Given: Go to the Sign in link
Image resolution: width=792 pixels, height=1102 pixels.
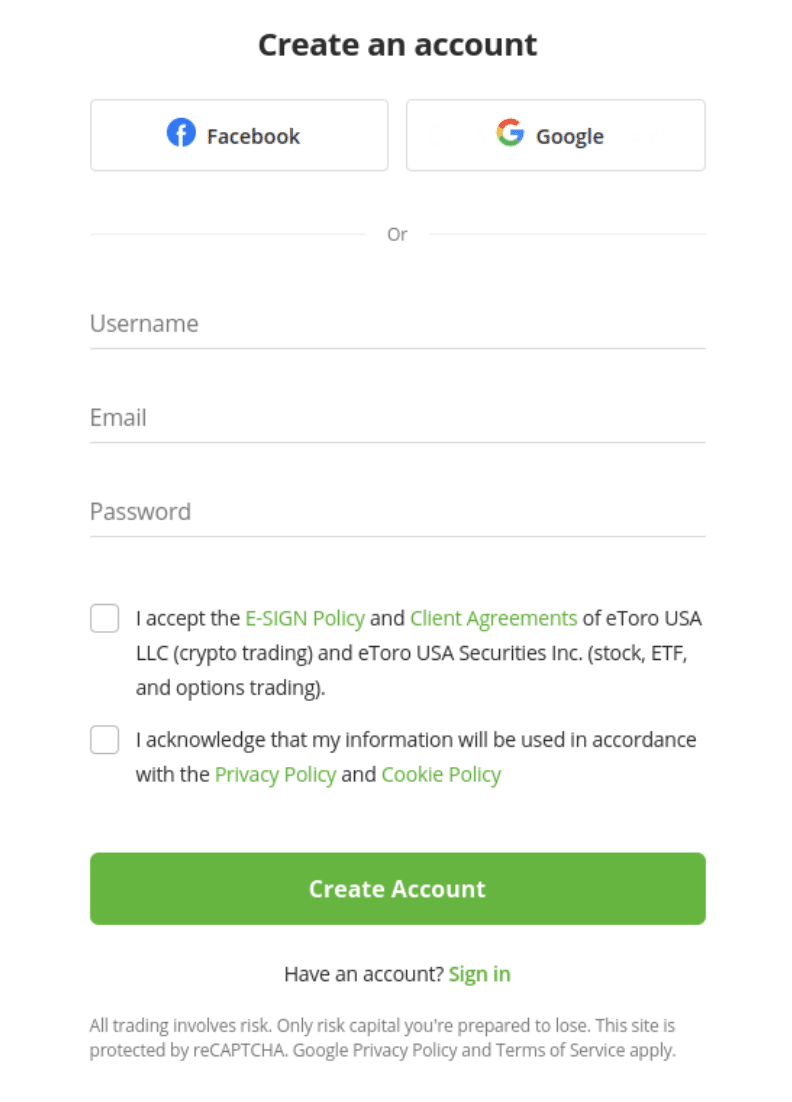Looking at the screenshot, I should pyautogui.click(x=479, y=974).
